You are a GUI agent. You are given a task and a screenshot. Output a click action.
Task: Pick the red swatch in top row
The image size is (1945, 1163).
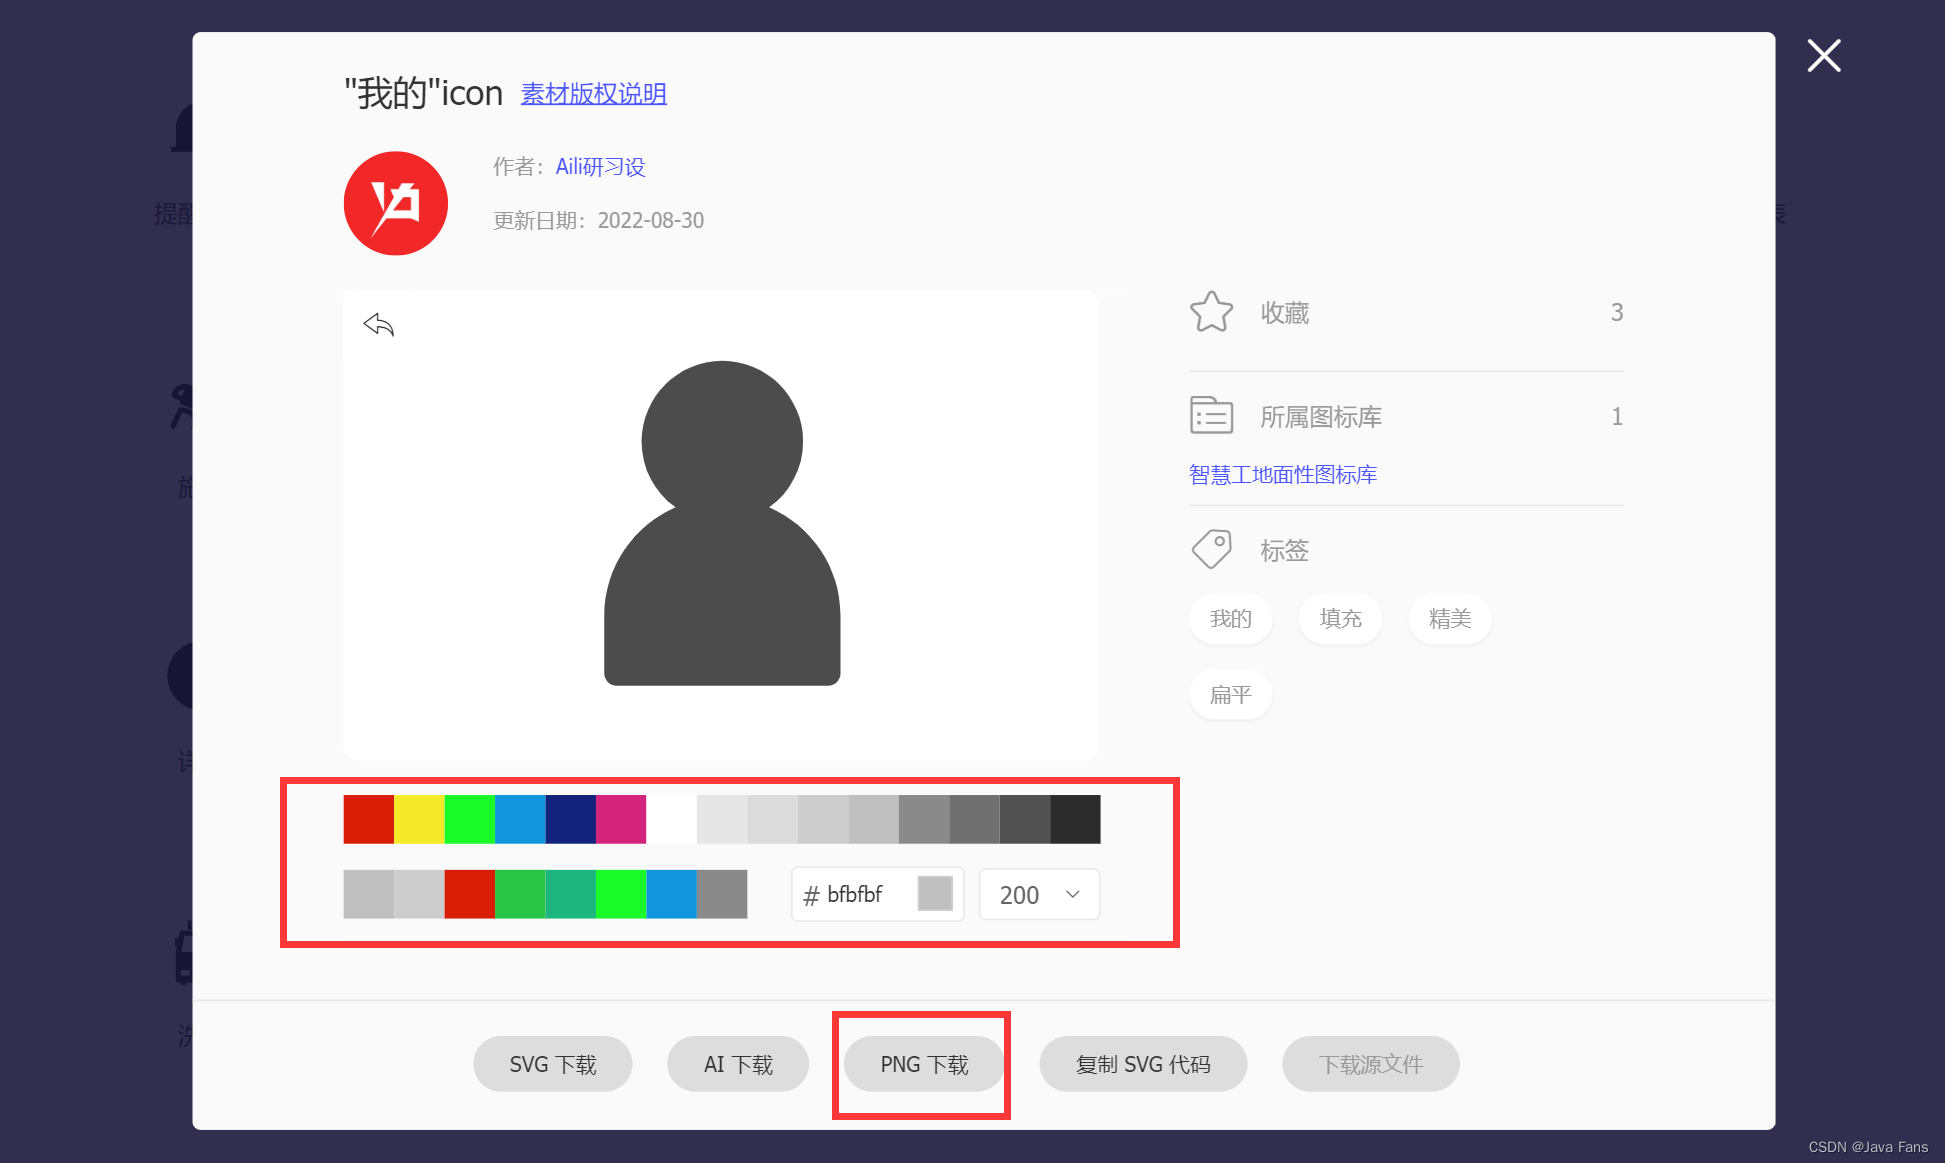pos(369,819)
